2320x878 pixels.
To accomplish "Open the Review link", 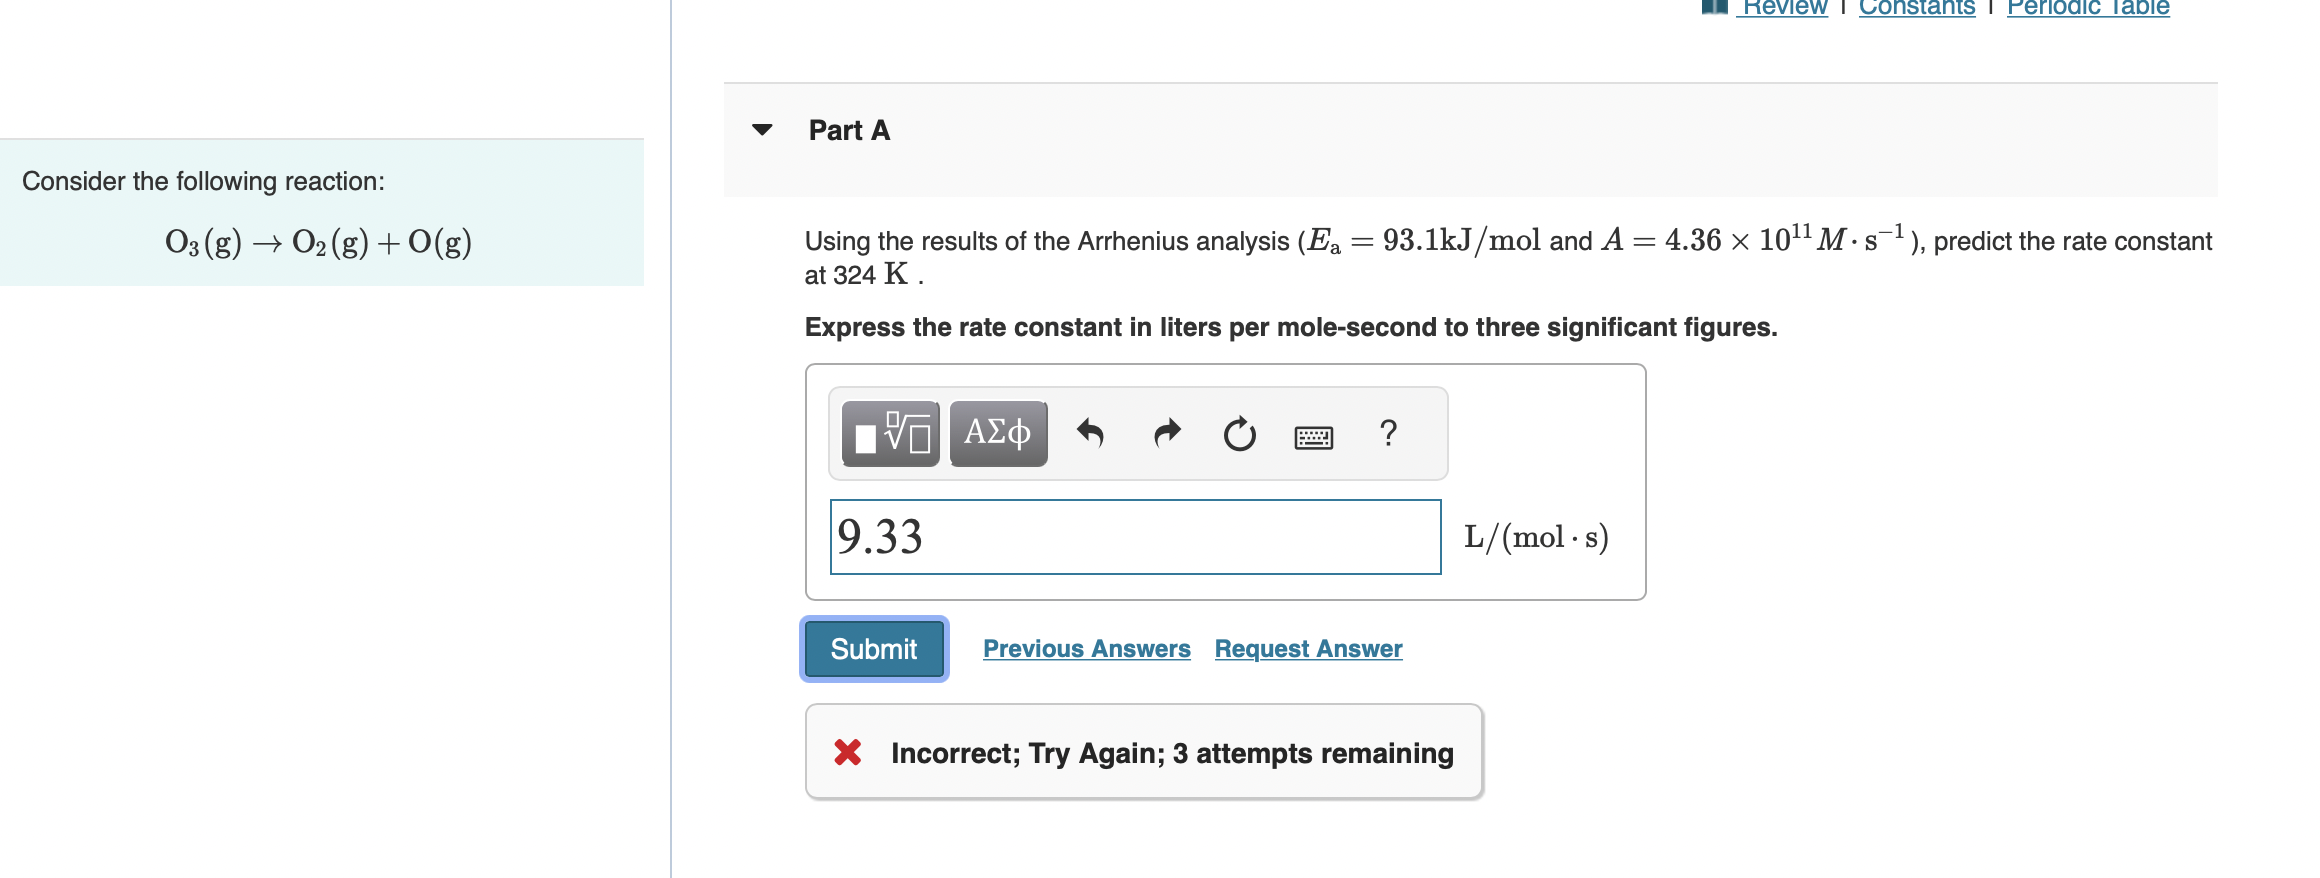I will pyautogui.click(x=1783, y=8).
